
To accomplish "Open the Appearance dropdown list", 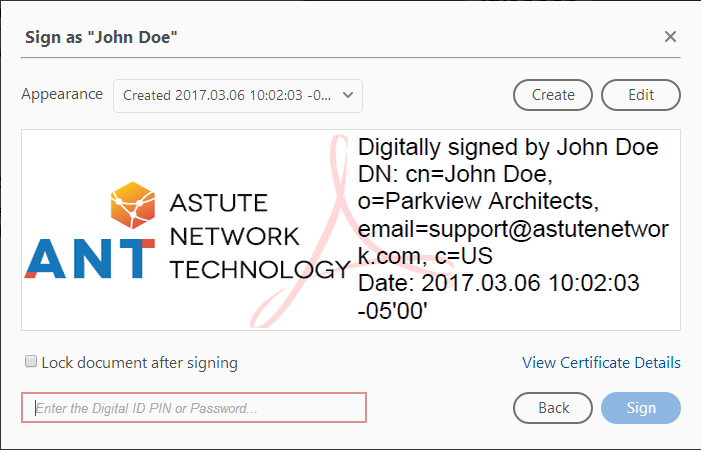I will click(x=237, y=95).
